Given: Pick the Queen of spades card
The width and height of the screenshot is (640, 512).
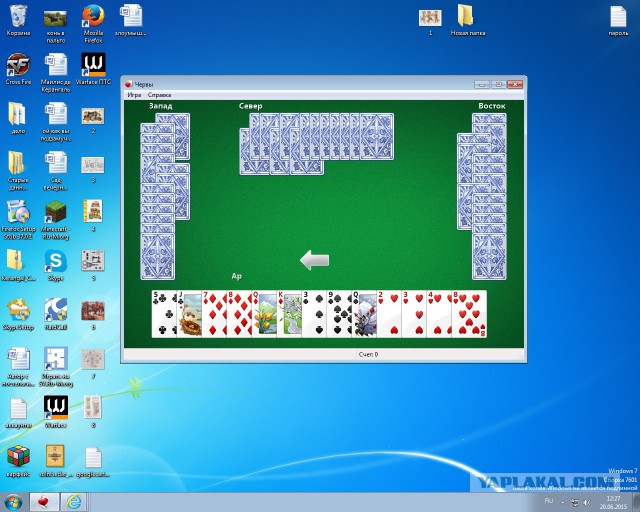Looking at the screenshot, I should click(x=364, y=314).
